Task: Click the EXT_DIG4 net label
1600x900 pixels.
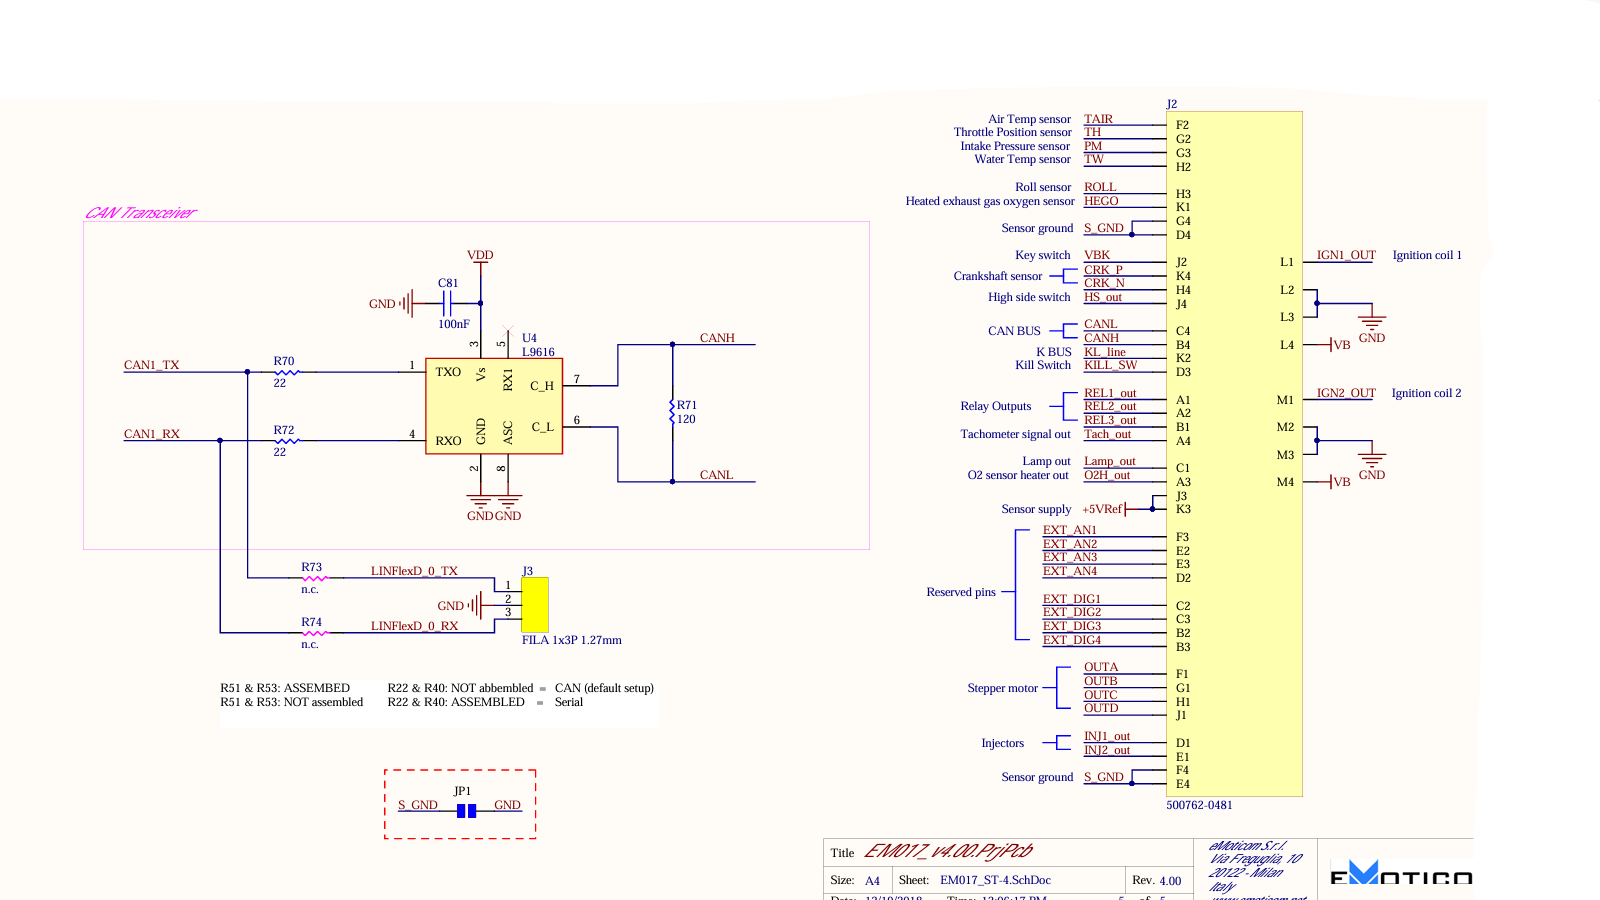Action: [1071, 640]
